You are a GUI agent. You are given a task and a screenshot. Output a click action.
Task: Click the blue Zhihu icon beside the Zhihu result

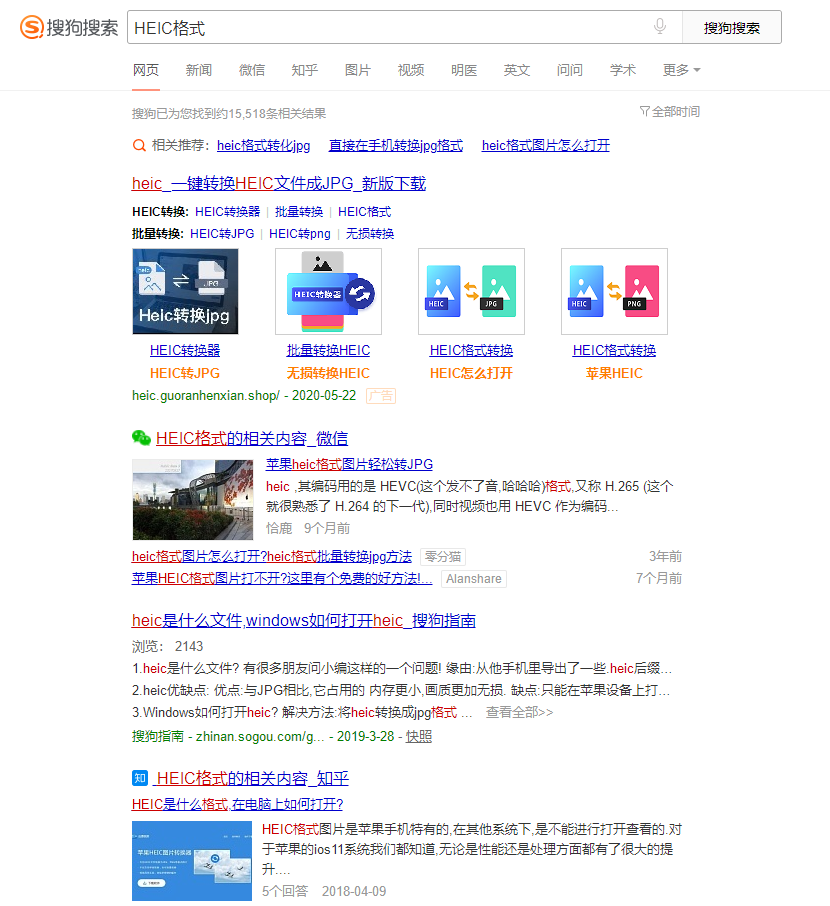(x=139, y=777)
